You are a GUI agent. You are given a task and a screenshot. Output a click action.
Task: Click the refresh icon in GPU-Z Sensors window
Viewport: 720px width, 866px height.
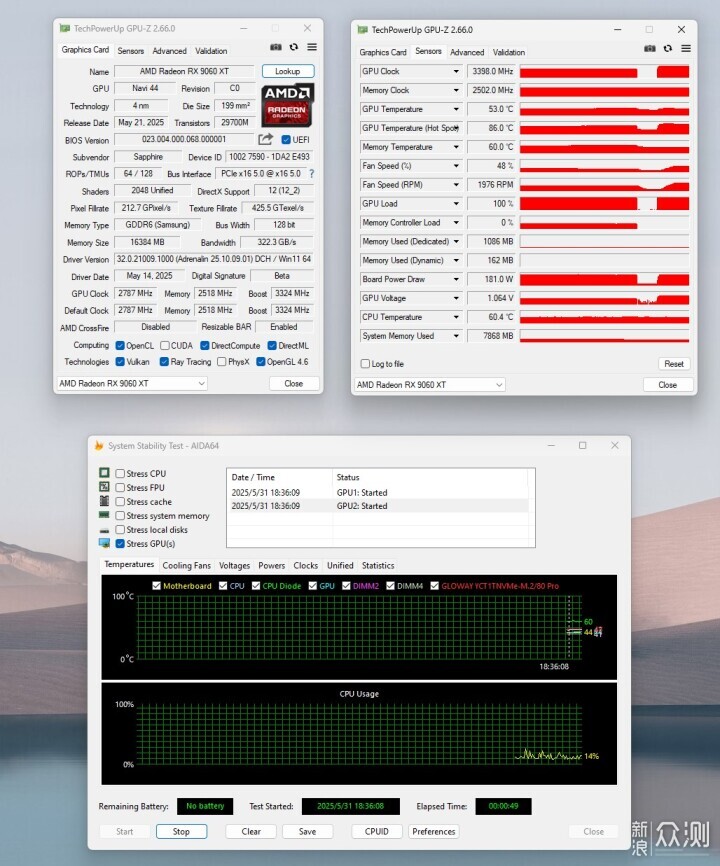[x=668, y=49]
